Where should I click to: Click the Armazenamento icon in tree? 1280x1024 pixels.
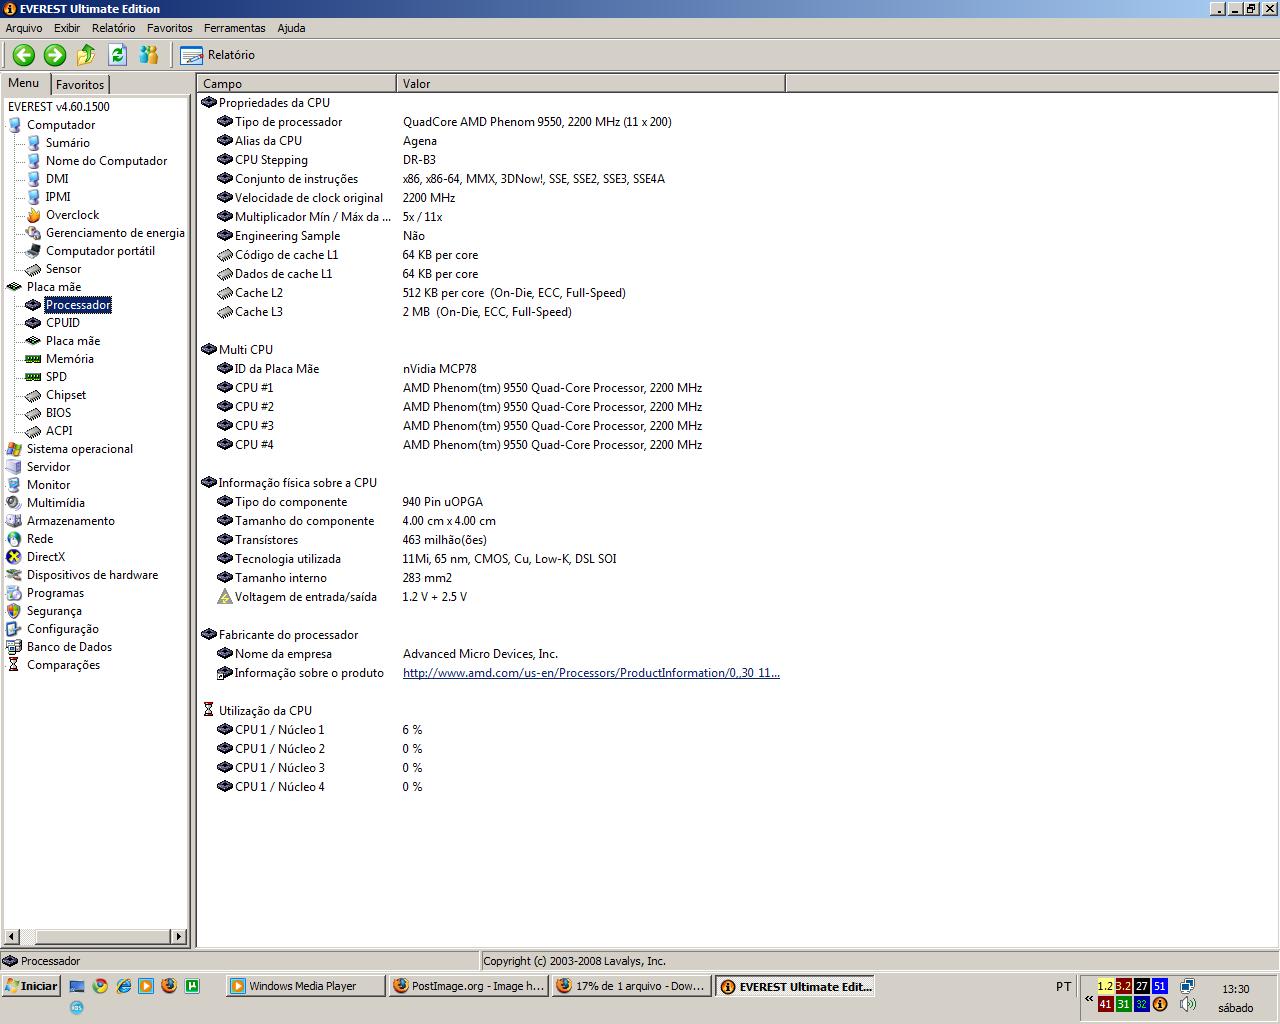[x=14, y=521]
